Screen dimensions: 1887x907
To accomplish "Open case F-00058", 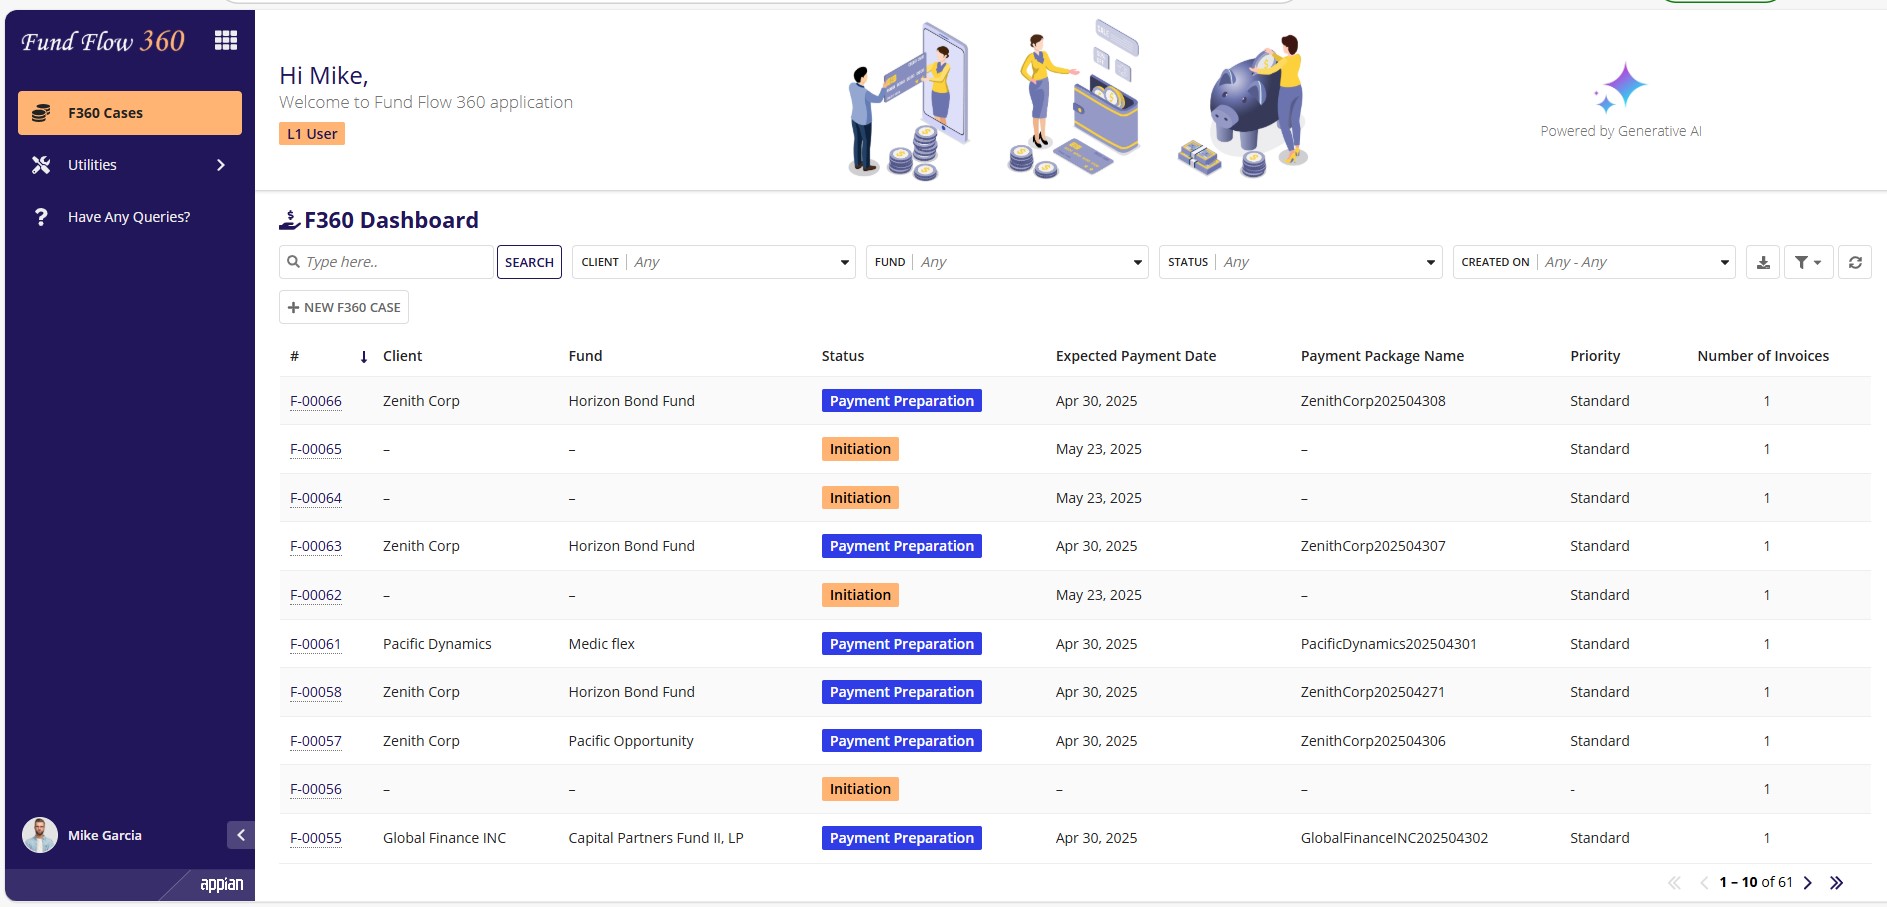I will coord(316,692).
